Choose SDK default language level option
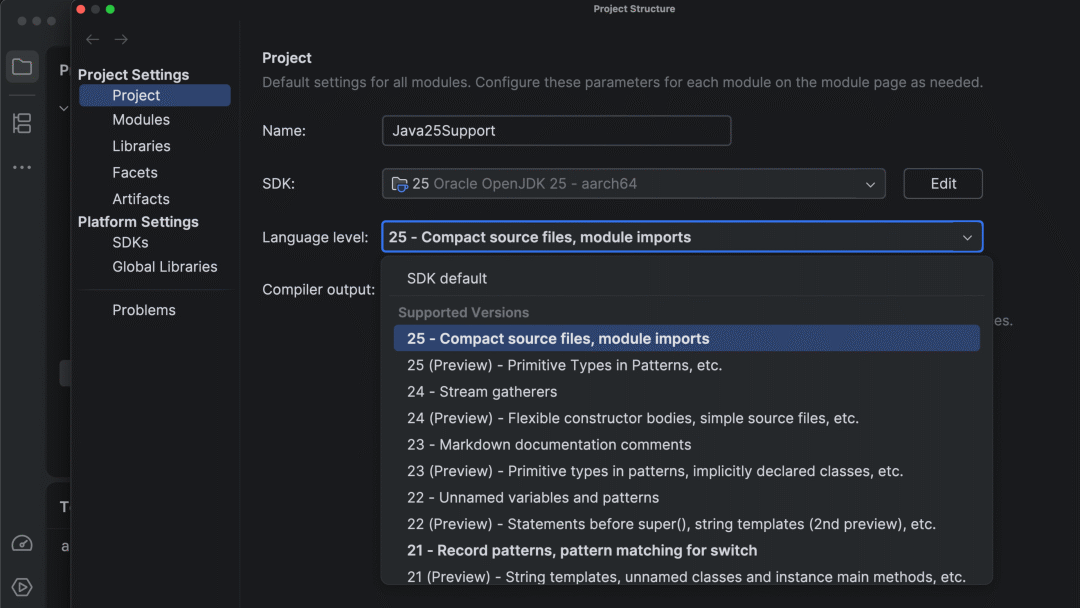The image size is (1080, 608). pos(447,279)
